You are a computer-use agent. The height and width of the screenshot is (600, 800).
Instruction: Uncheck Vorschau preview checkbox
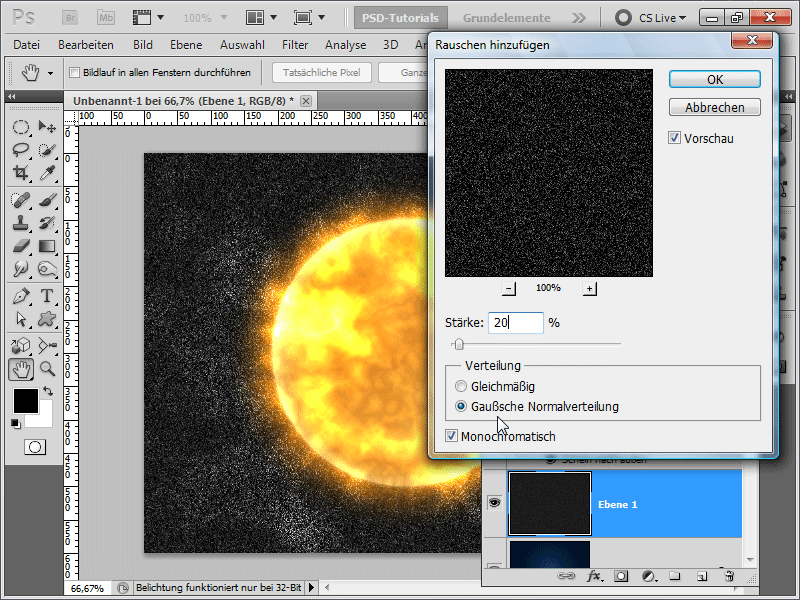tap(674, 138)
